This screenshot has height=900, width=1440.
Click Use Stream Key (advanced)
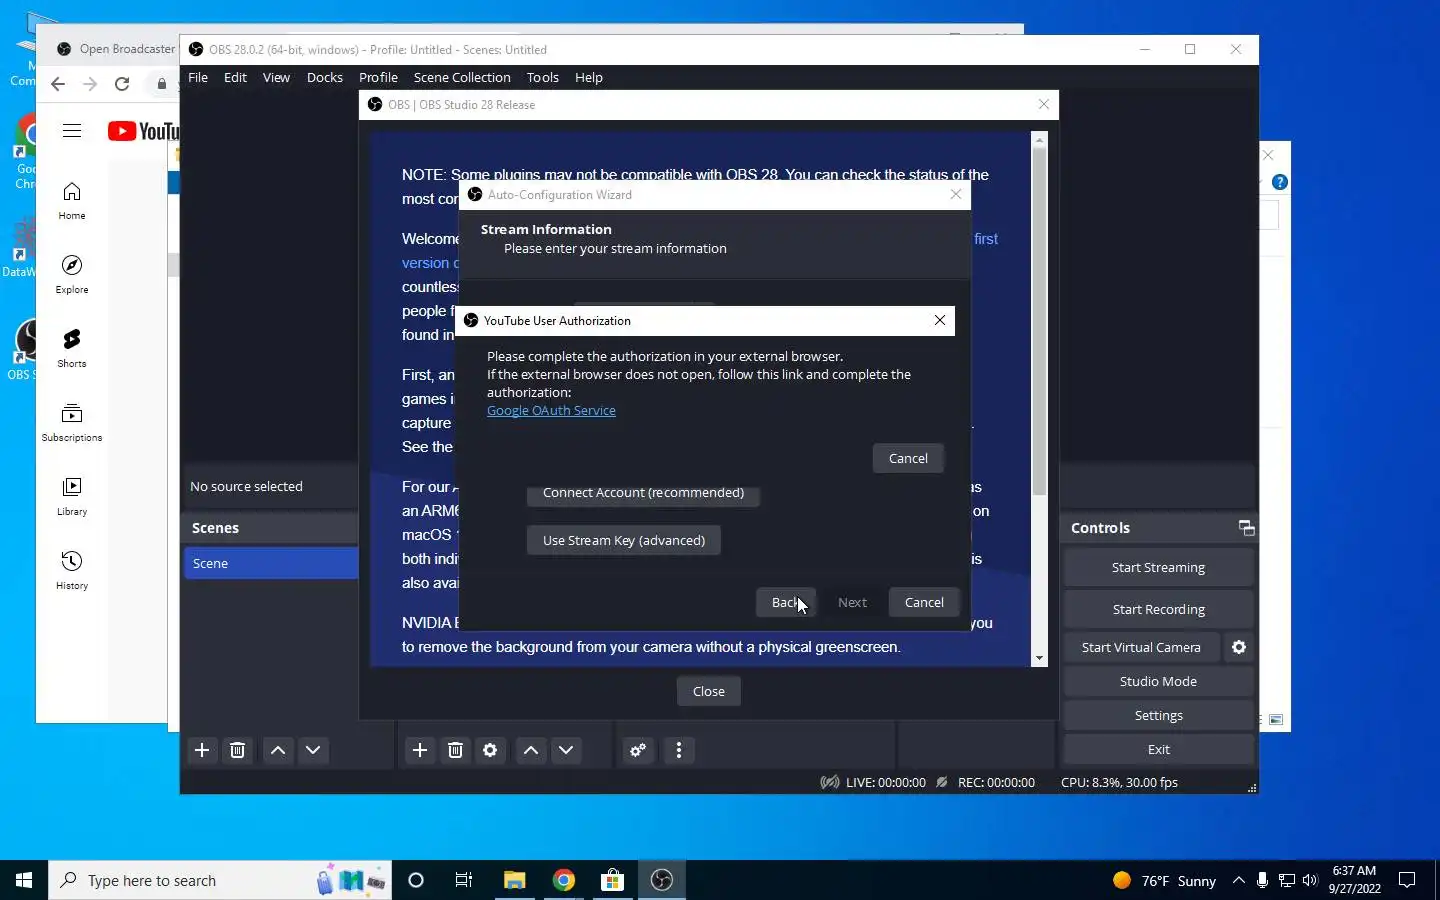pyautogui.click(x=624, y=540)
